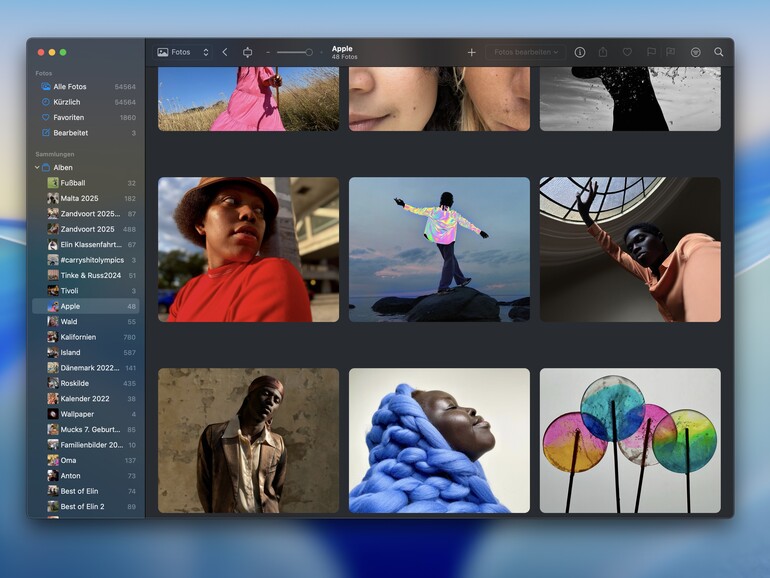This screenshot has width=770, height=578.
Task: Click the Apple album thumbnail icon in sidebar
Action: (53, 306)
